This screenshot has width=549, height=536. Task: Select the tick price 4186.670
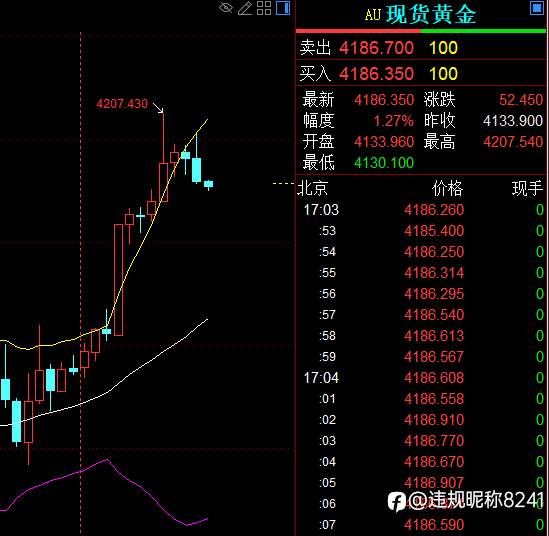click(x=434, y=462)
